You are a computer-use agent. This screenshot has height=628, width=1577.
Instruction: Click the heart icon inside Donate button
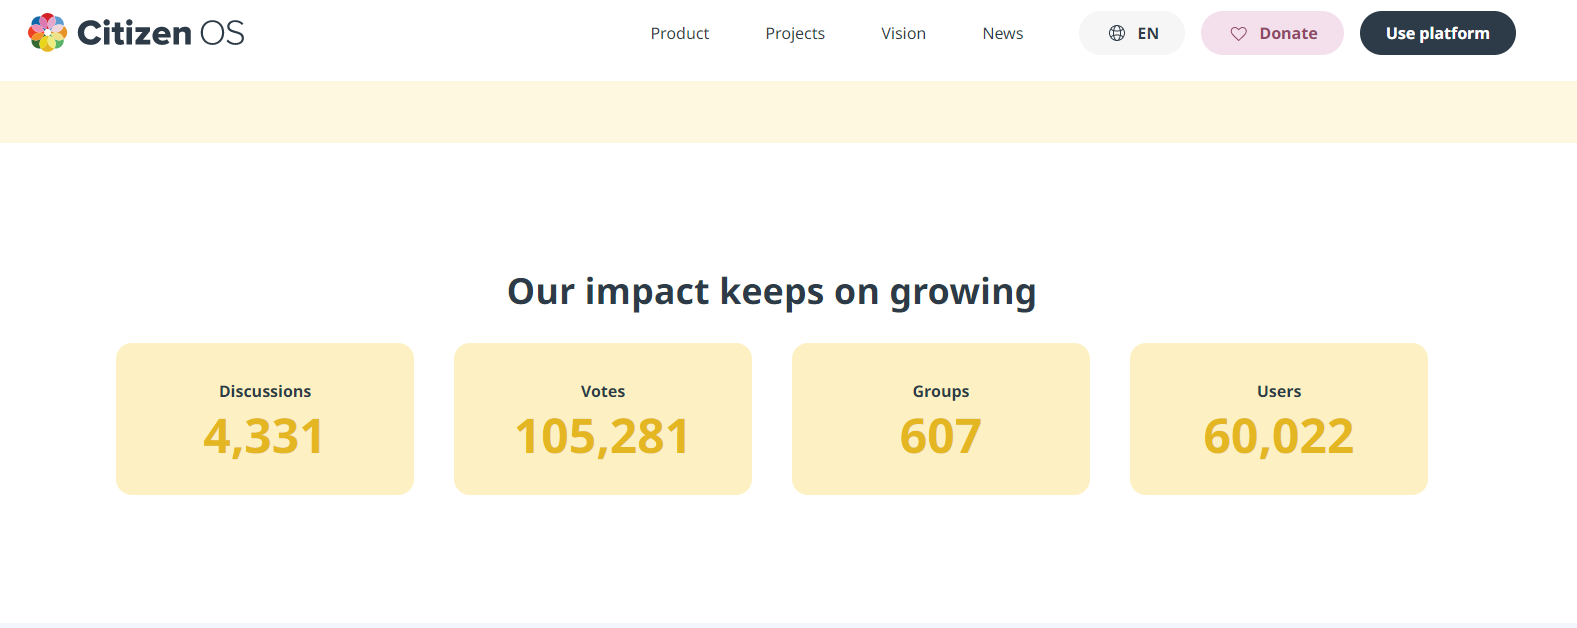[x=1238, y=32]
